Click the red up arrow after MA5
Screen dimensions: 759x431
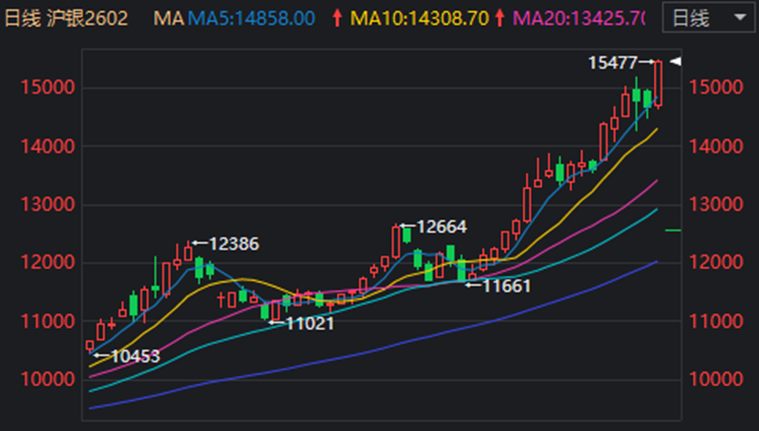point(336,18)
